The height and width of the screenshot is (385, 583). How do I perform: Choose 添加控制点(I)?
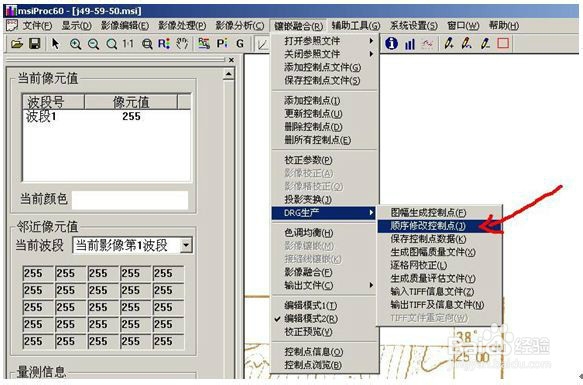(325, 100)
